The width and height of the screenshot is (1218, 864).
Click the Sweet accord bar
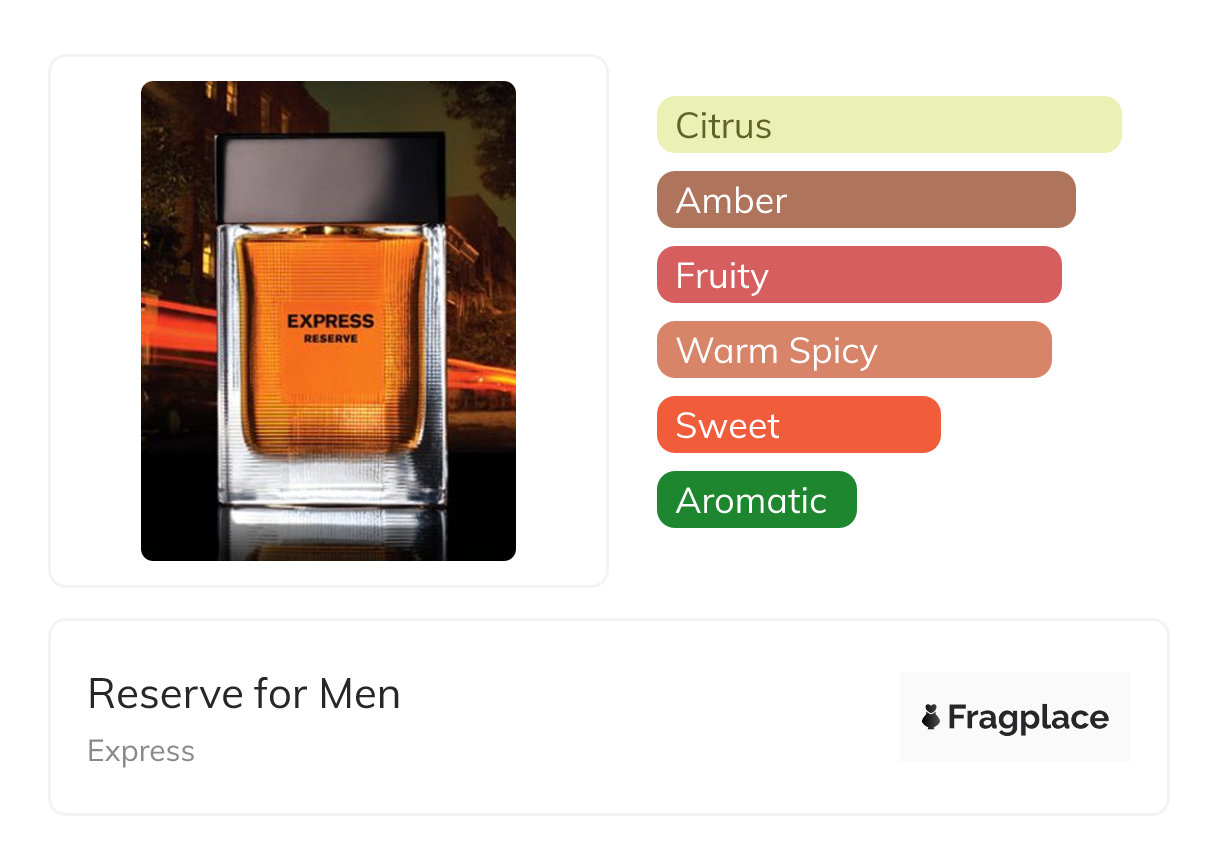pyautogui.click(x=799, y=425)
